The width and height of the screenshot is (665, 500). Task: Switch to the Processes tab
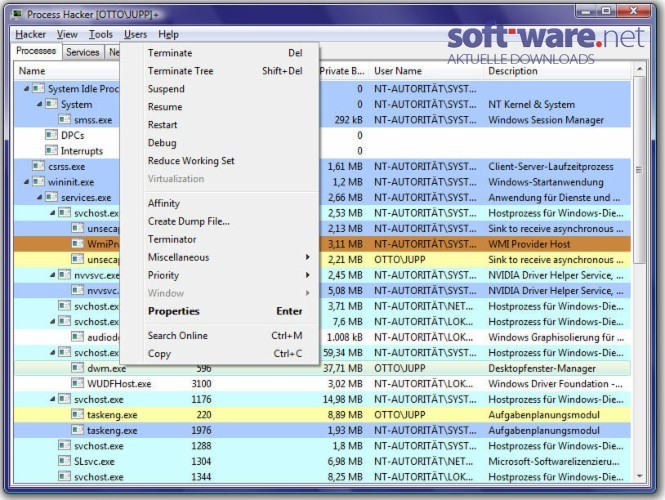click(x=36, y=51)
